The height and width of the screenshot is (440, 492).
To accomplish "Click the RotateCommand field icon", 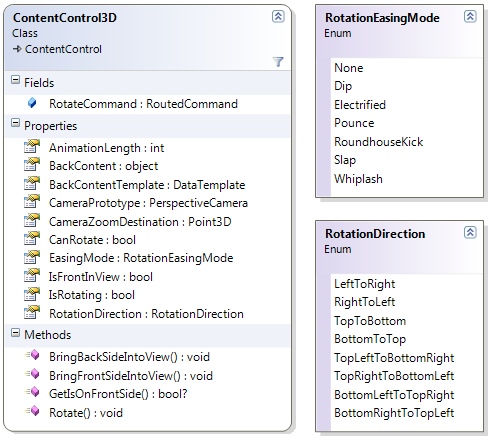I will click(32, 103).
